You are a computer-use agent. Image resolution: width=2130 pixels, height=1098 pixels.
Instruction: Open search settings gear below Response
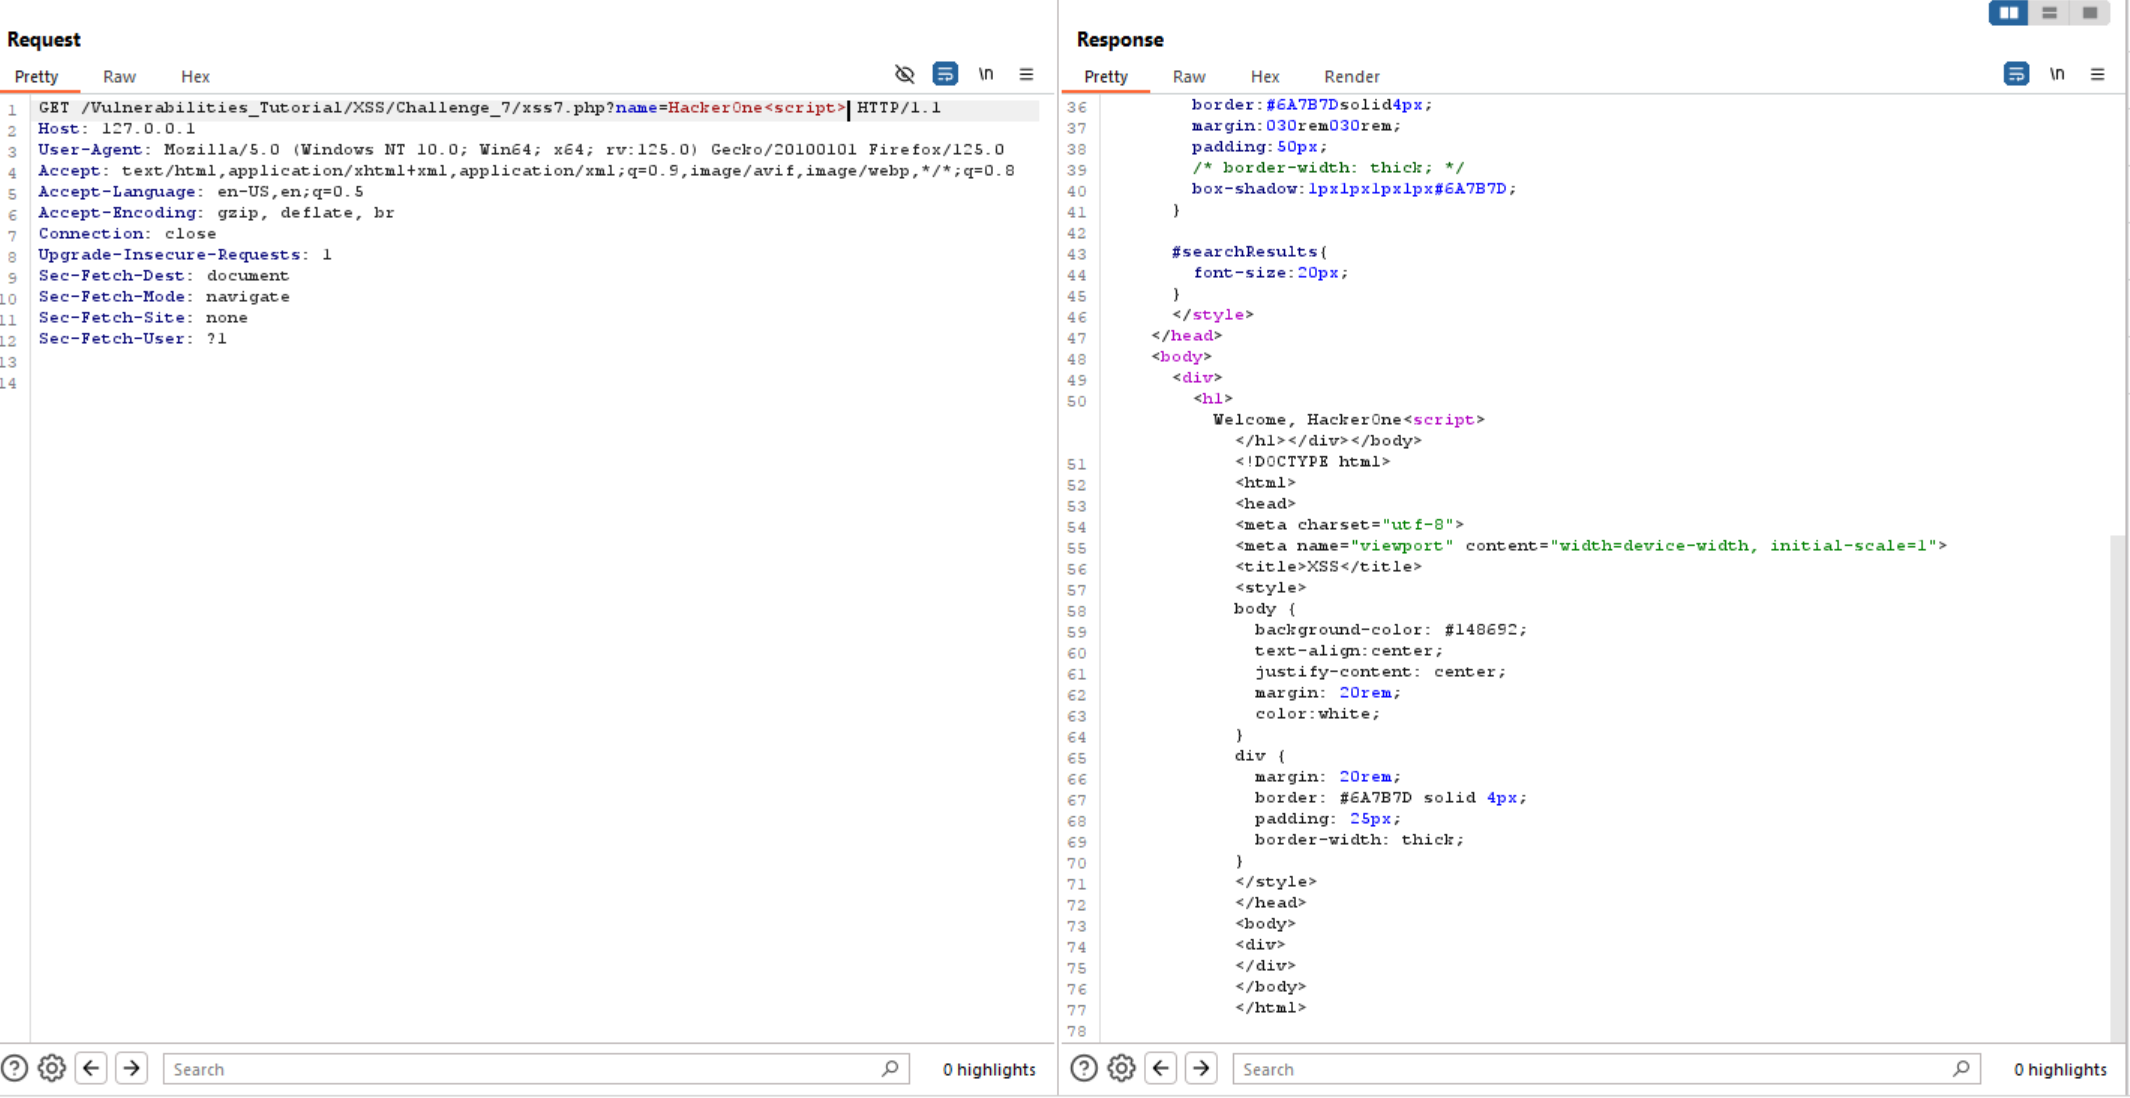click(1121, 1068)
